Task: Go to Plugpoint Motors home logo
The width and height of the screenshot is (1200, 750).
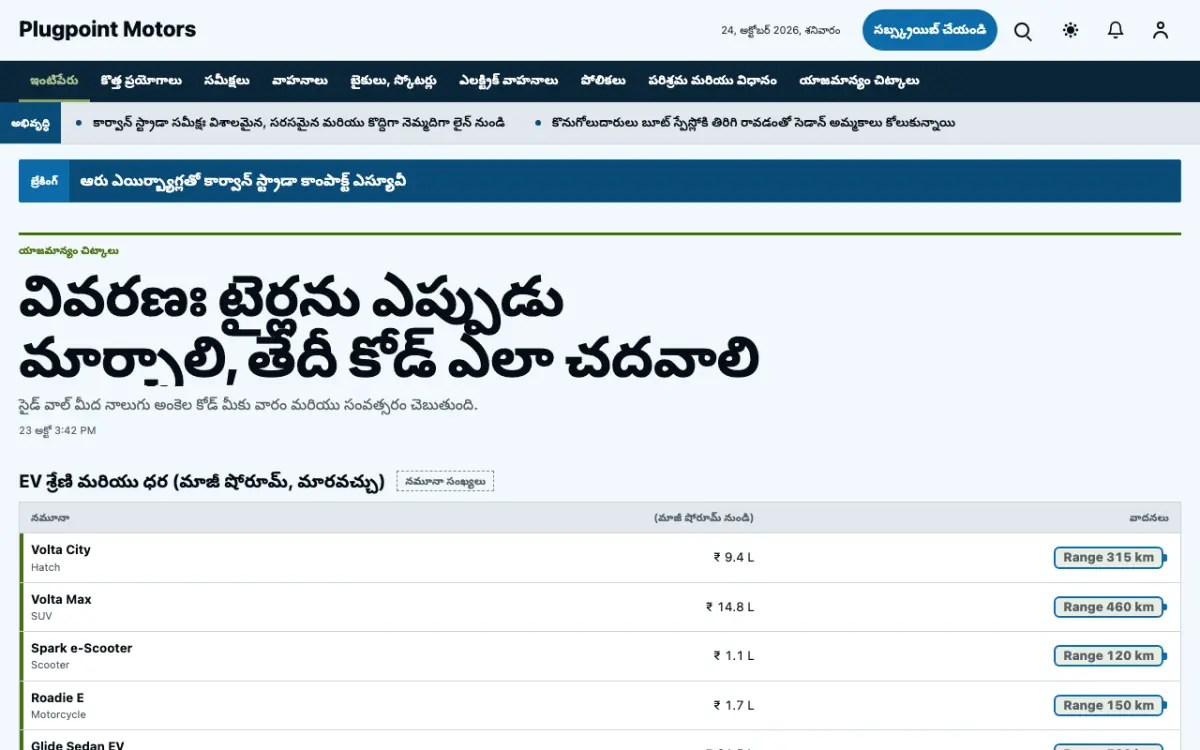Action: coord(107,30)
